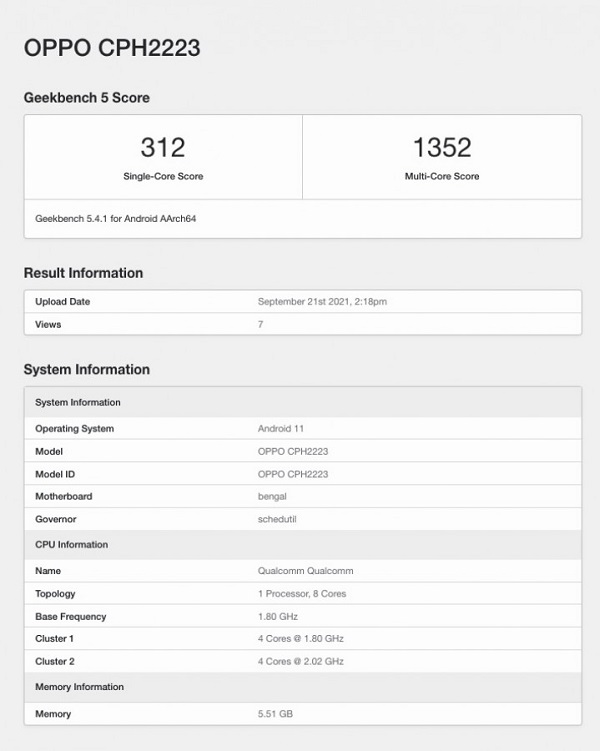This screenshot has width=600, height=751.
Task: Click the System Information table header row
Action: (303, 402)
